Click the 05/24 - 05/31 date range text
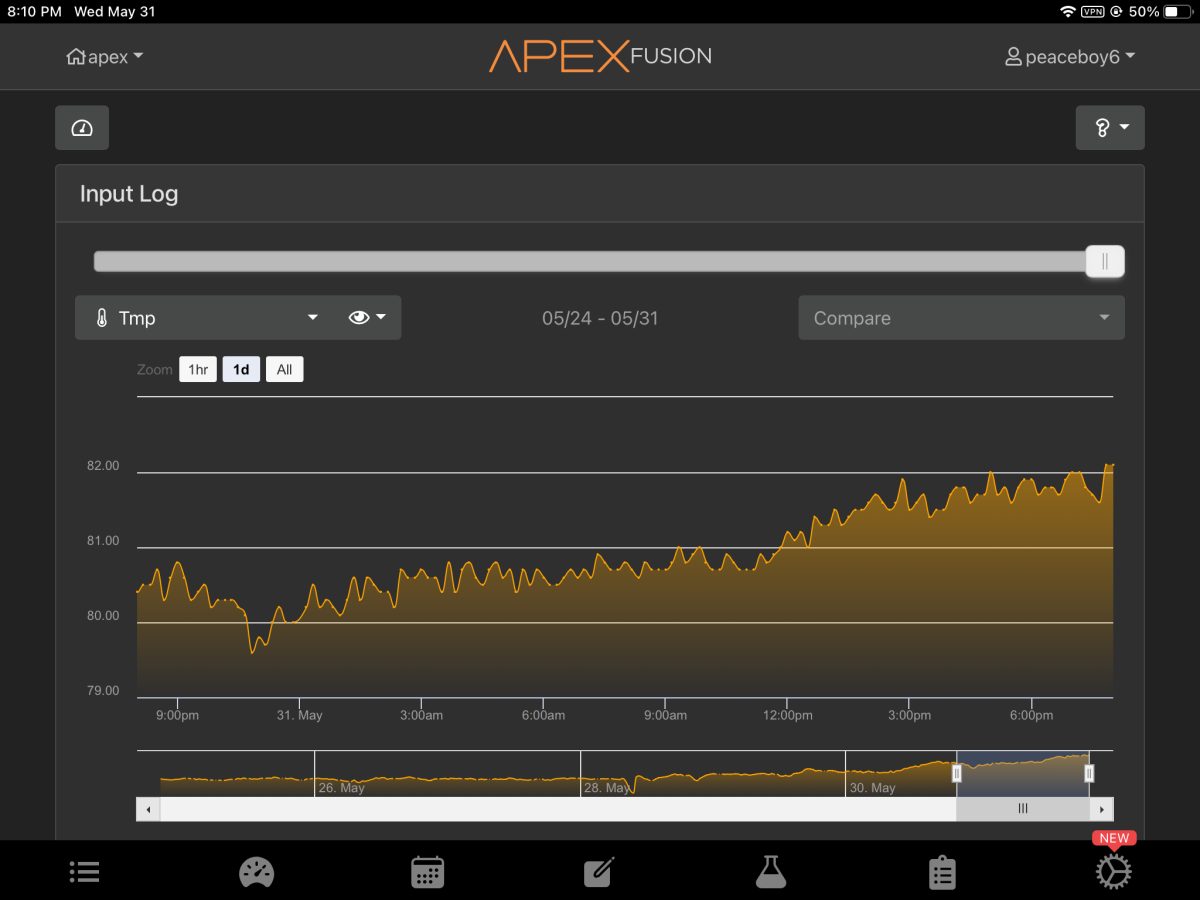This screenshot has width=1200, height=900. [600, 318]
